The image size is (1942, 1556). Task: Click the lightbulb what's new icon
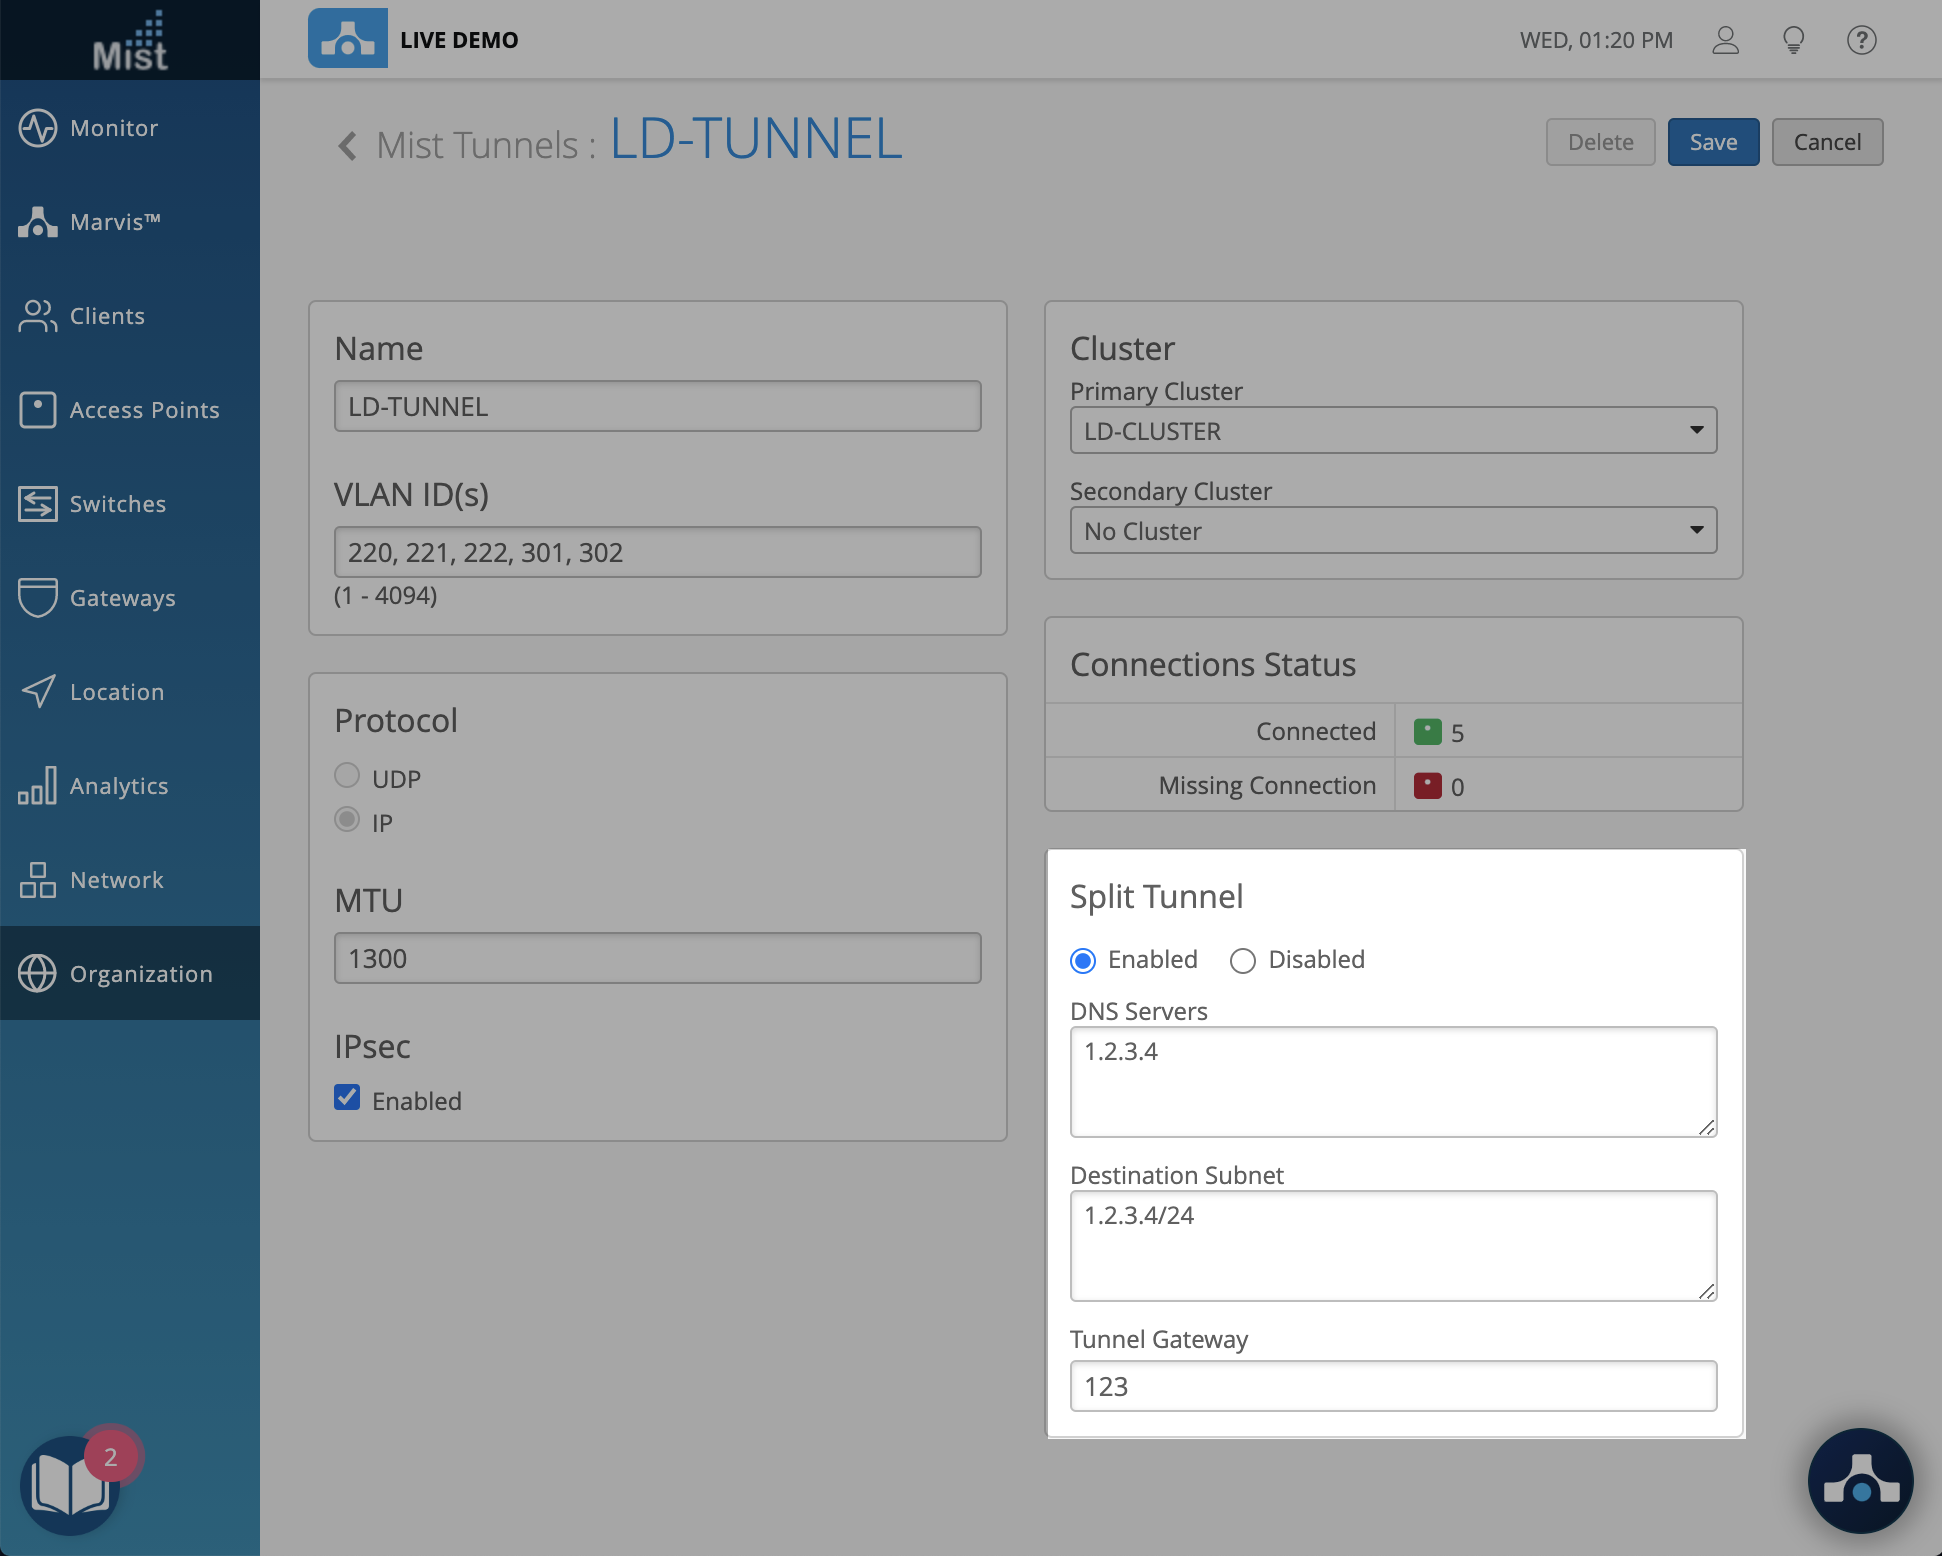[1793, 40]
